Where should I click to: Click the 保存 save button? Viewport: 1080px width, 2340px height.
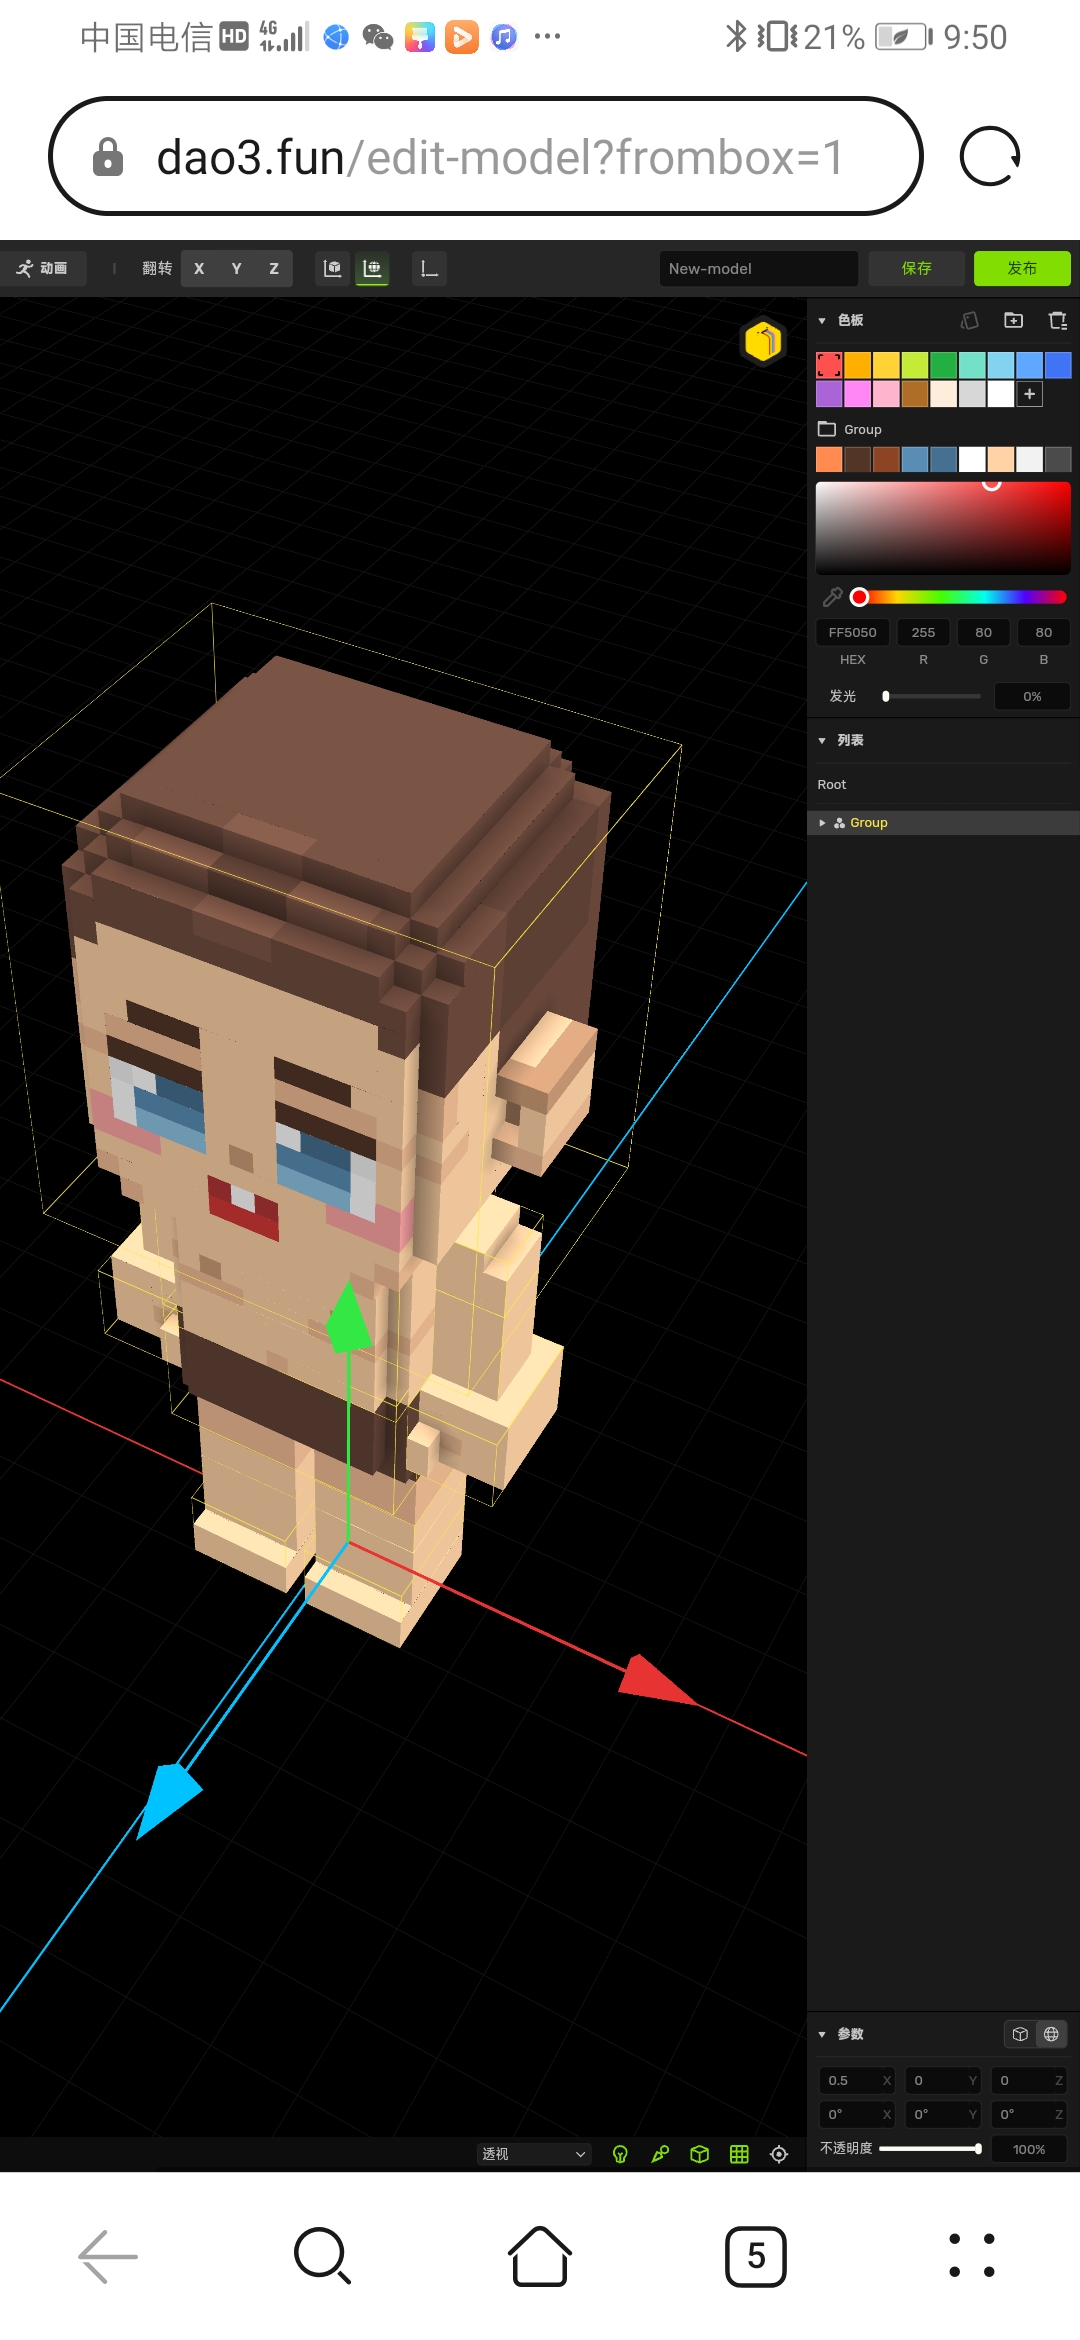click(x=917, y=268)
